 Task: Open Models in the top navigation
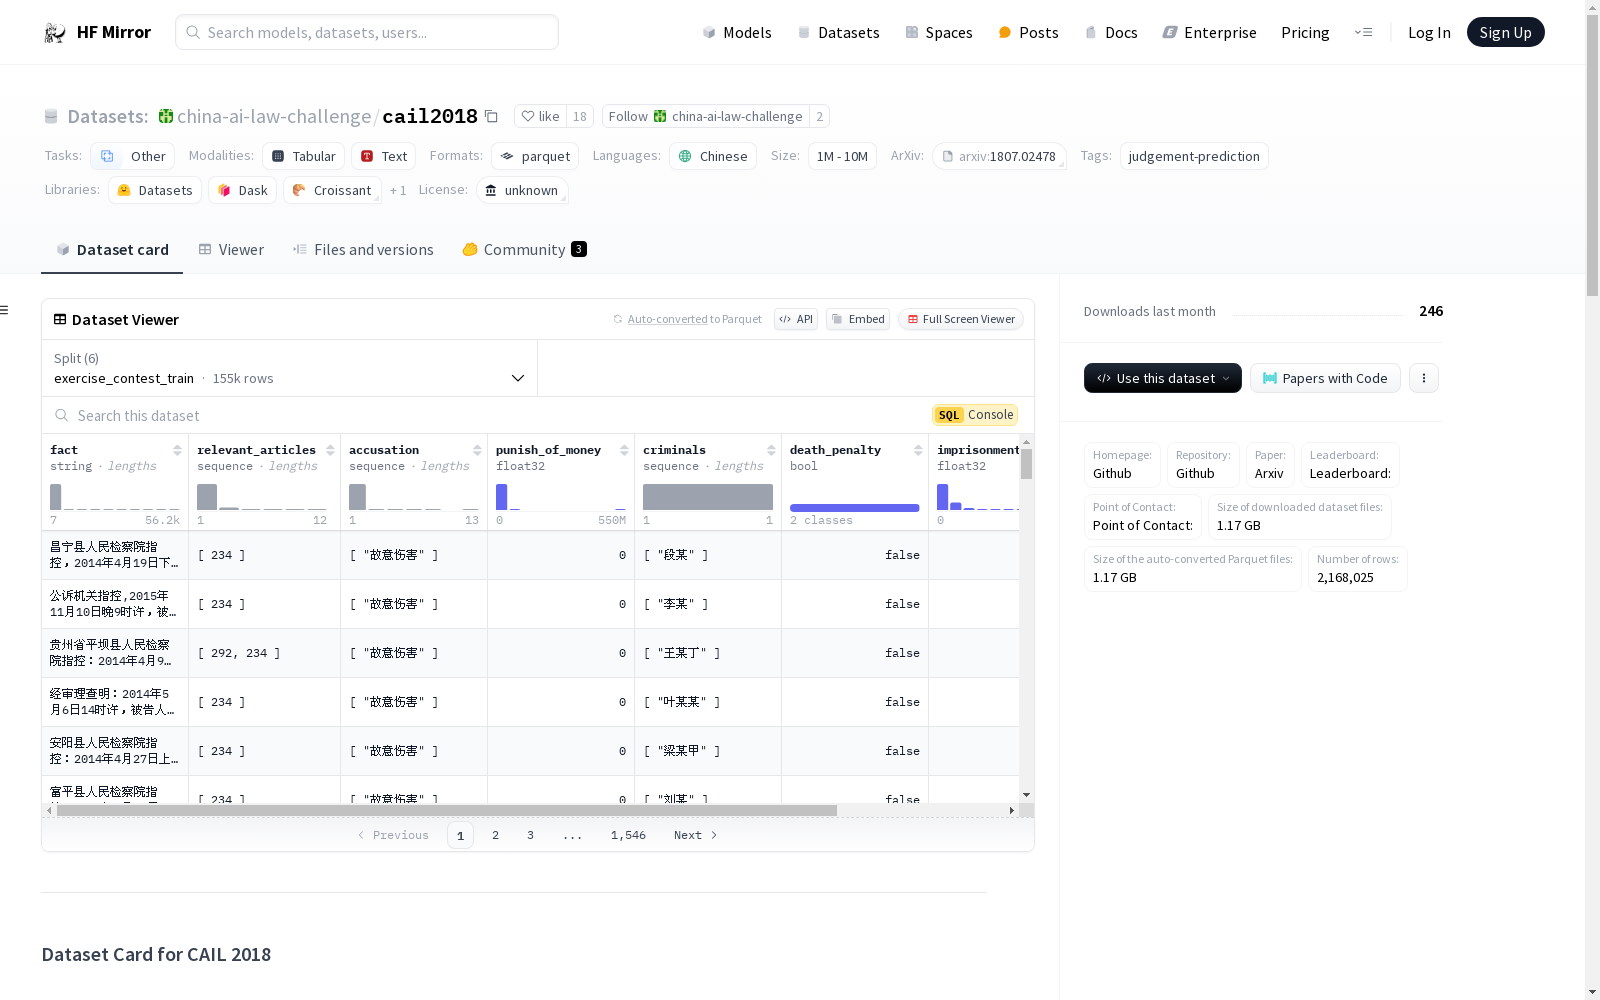point(737,33)
